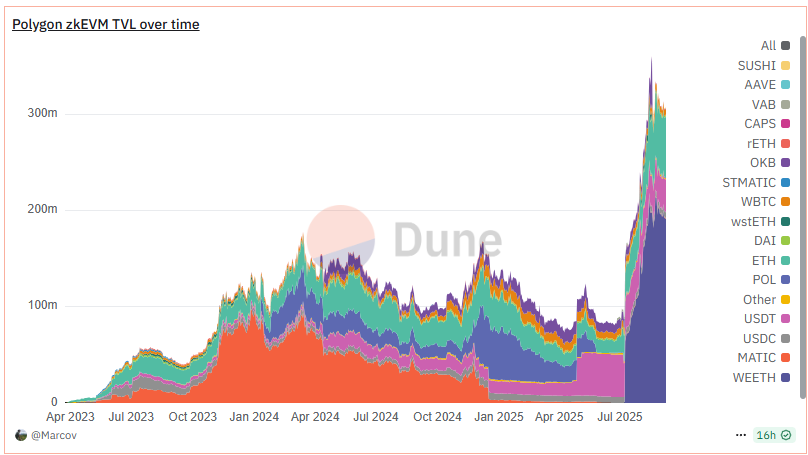Click the 16h refresh status badge
The image size is (808, 455).
(773, 435)
